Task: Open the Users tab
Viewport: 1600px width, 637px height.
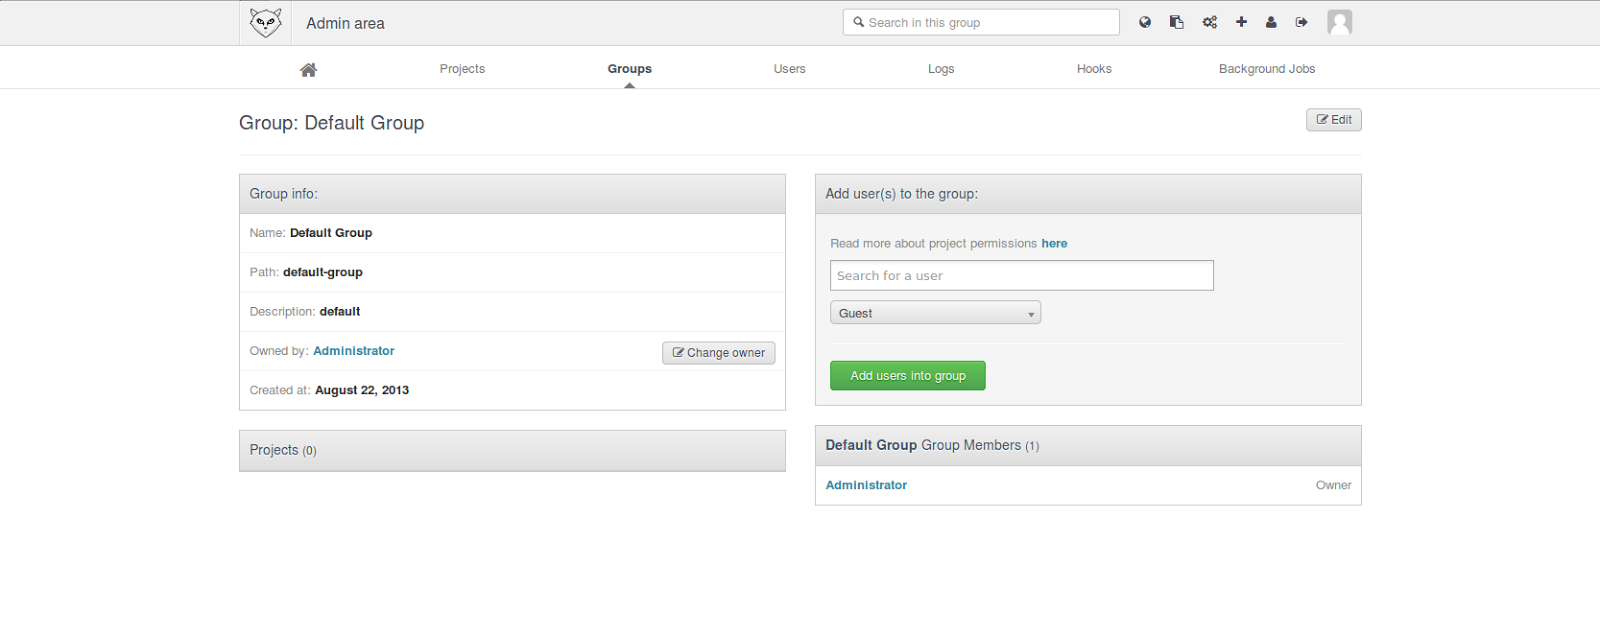Action: point(789,69)
